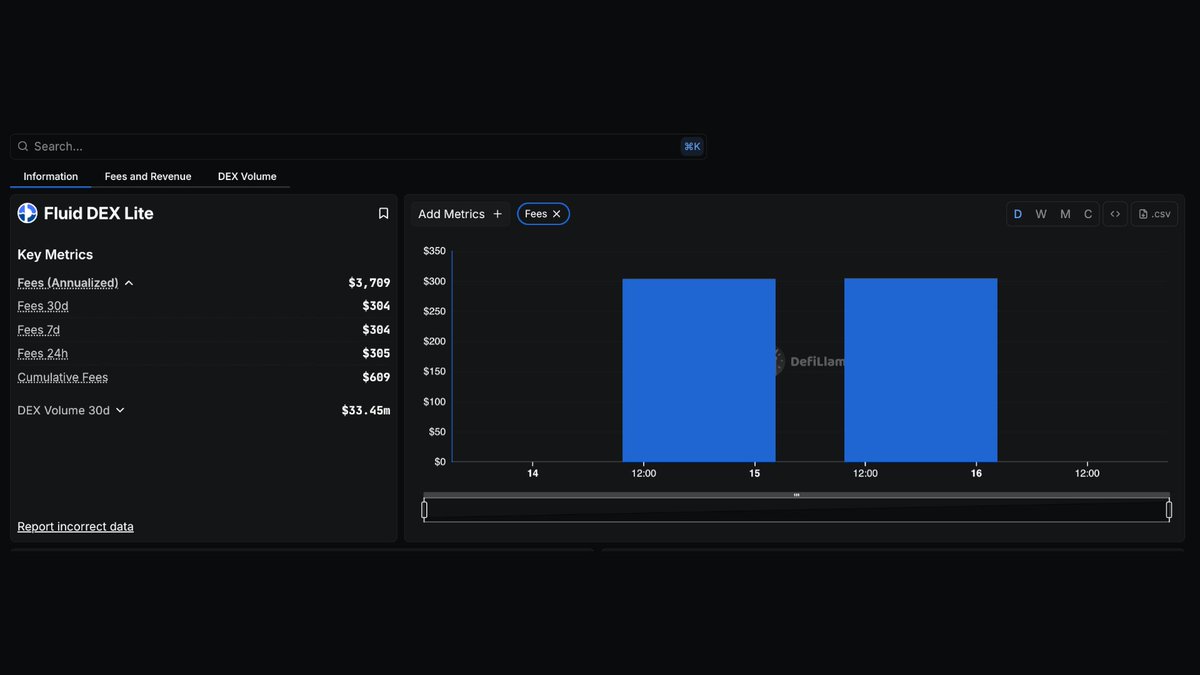The image size is (1200, 675).
Task: Click the Key Metrics heading
Action: click(x=55, y=255)
